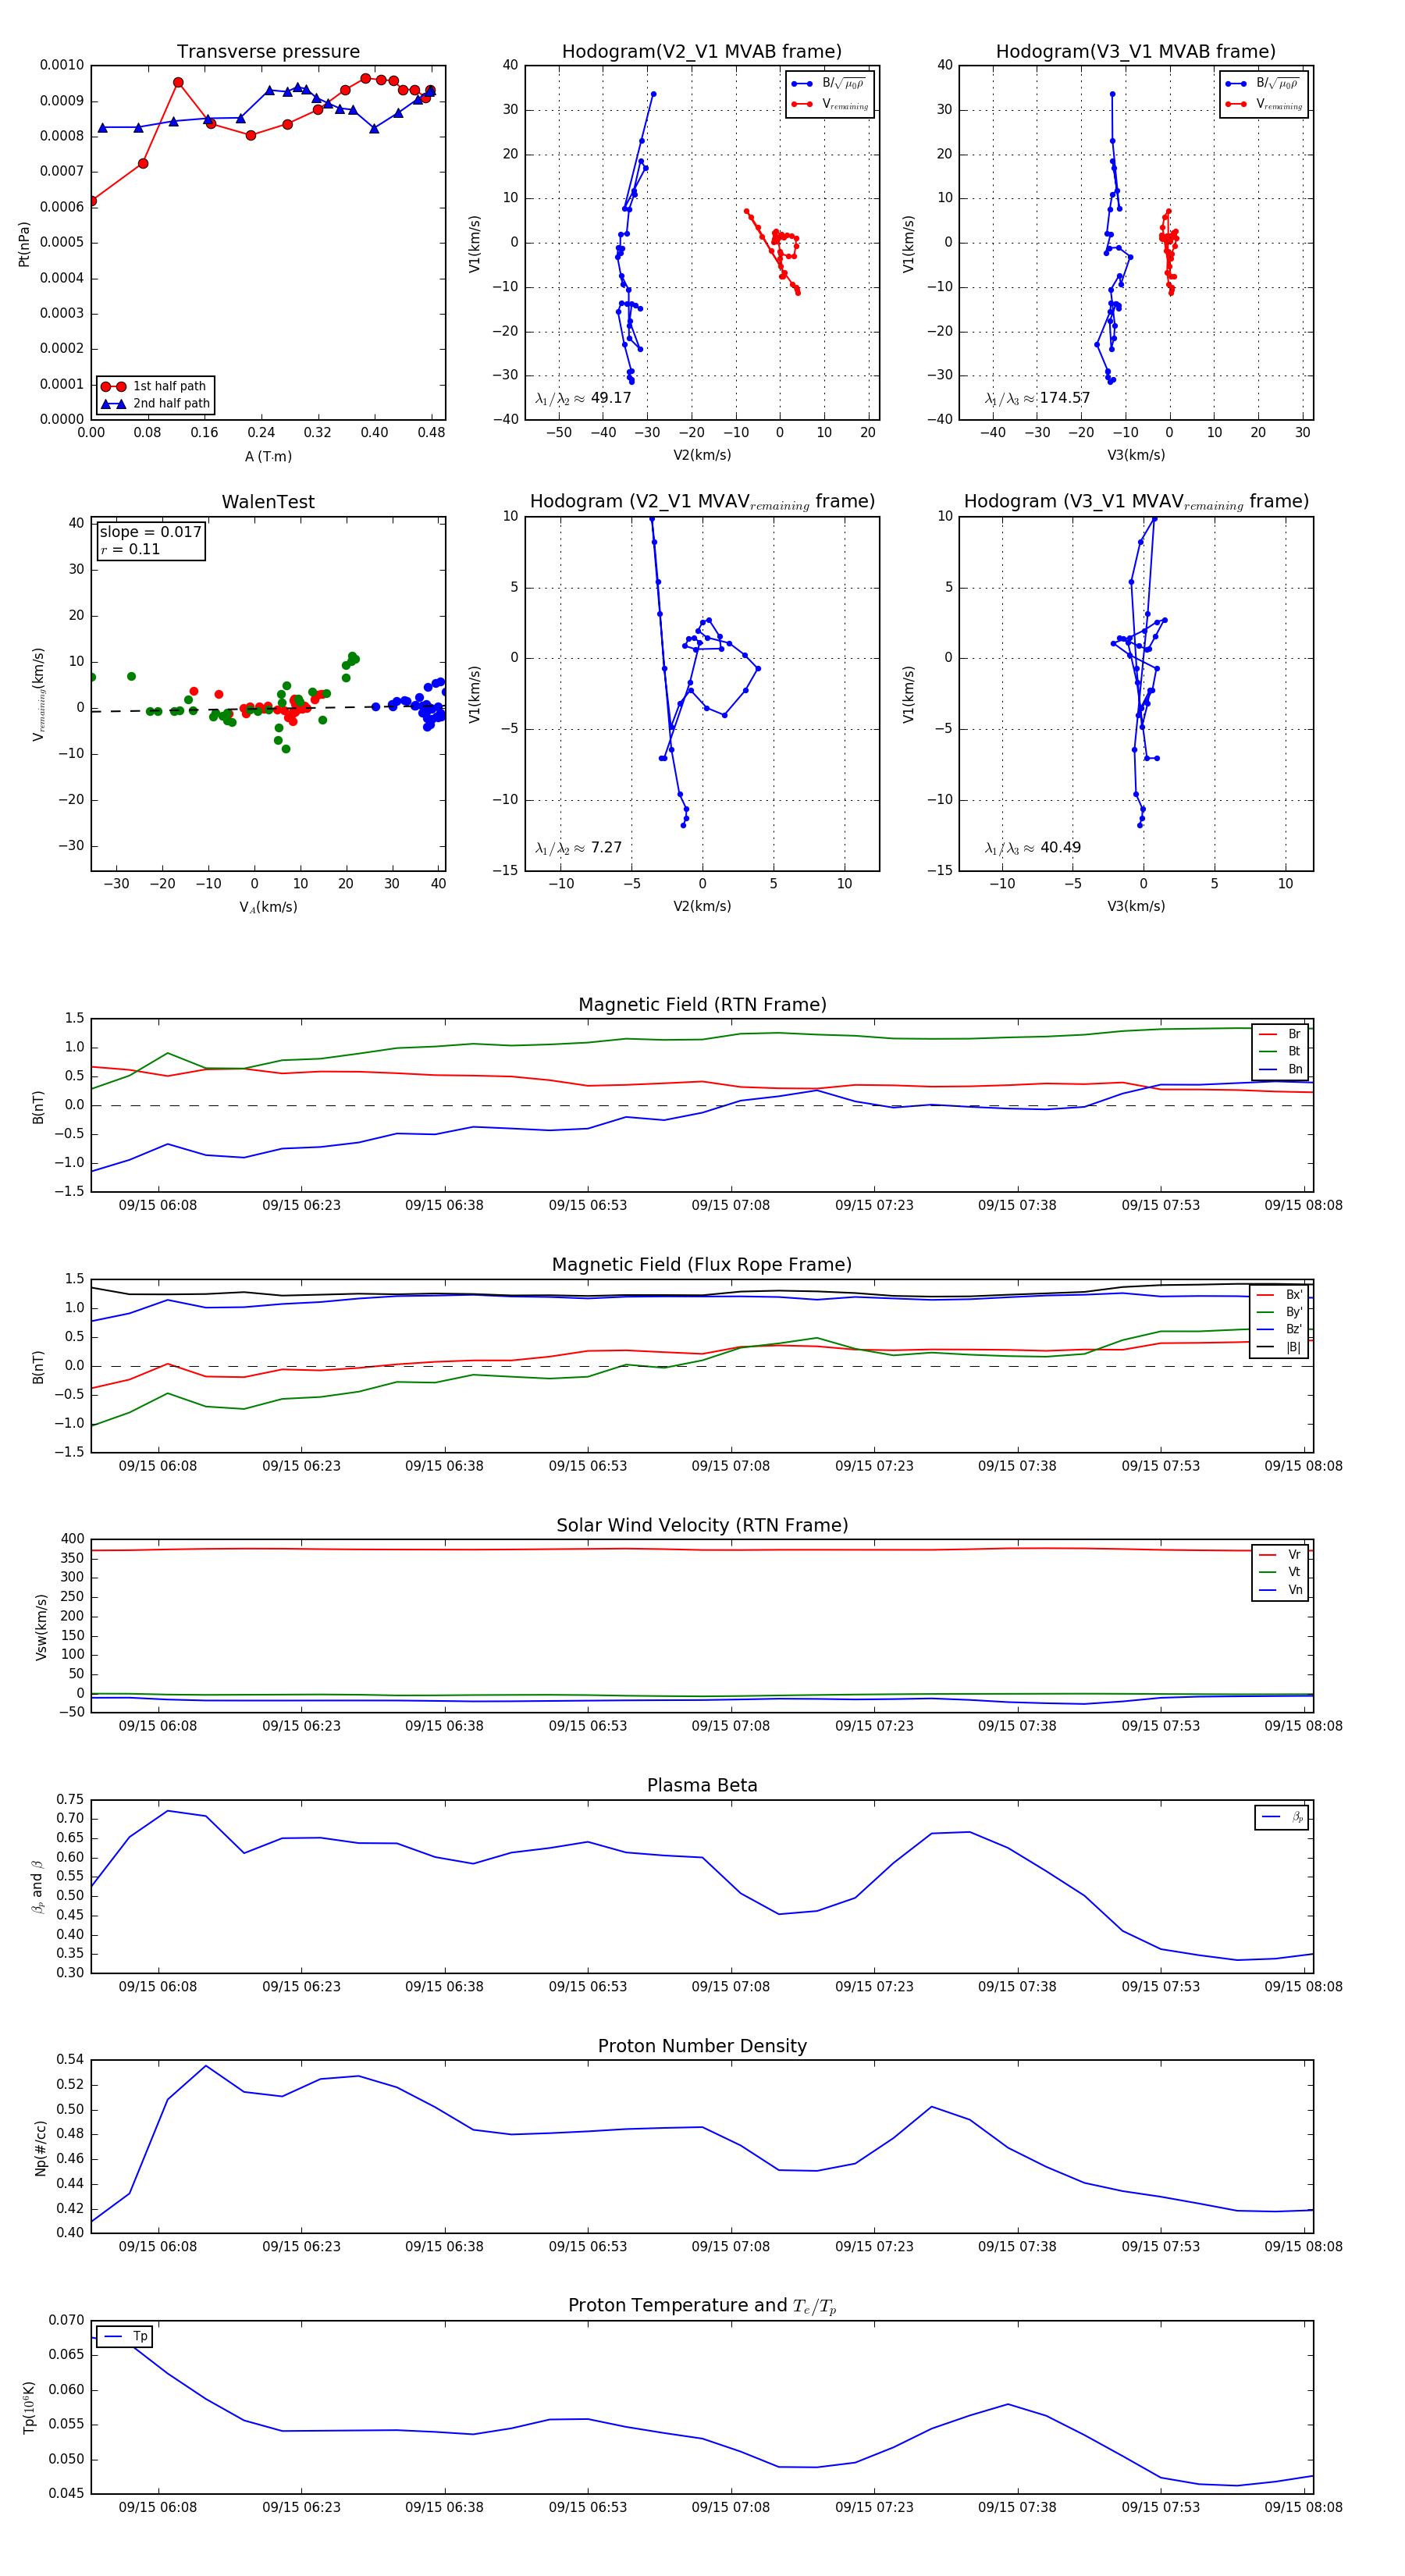Click the 'Bn' legend entry
The width and height of the screenshot is (1405, 2576).
point(1280,1069)
